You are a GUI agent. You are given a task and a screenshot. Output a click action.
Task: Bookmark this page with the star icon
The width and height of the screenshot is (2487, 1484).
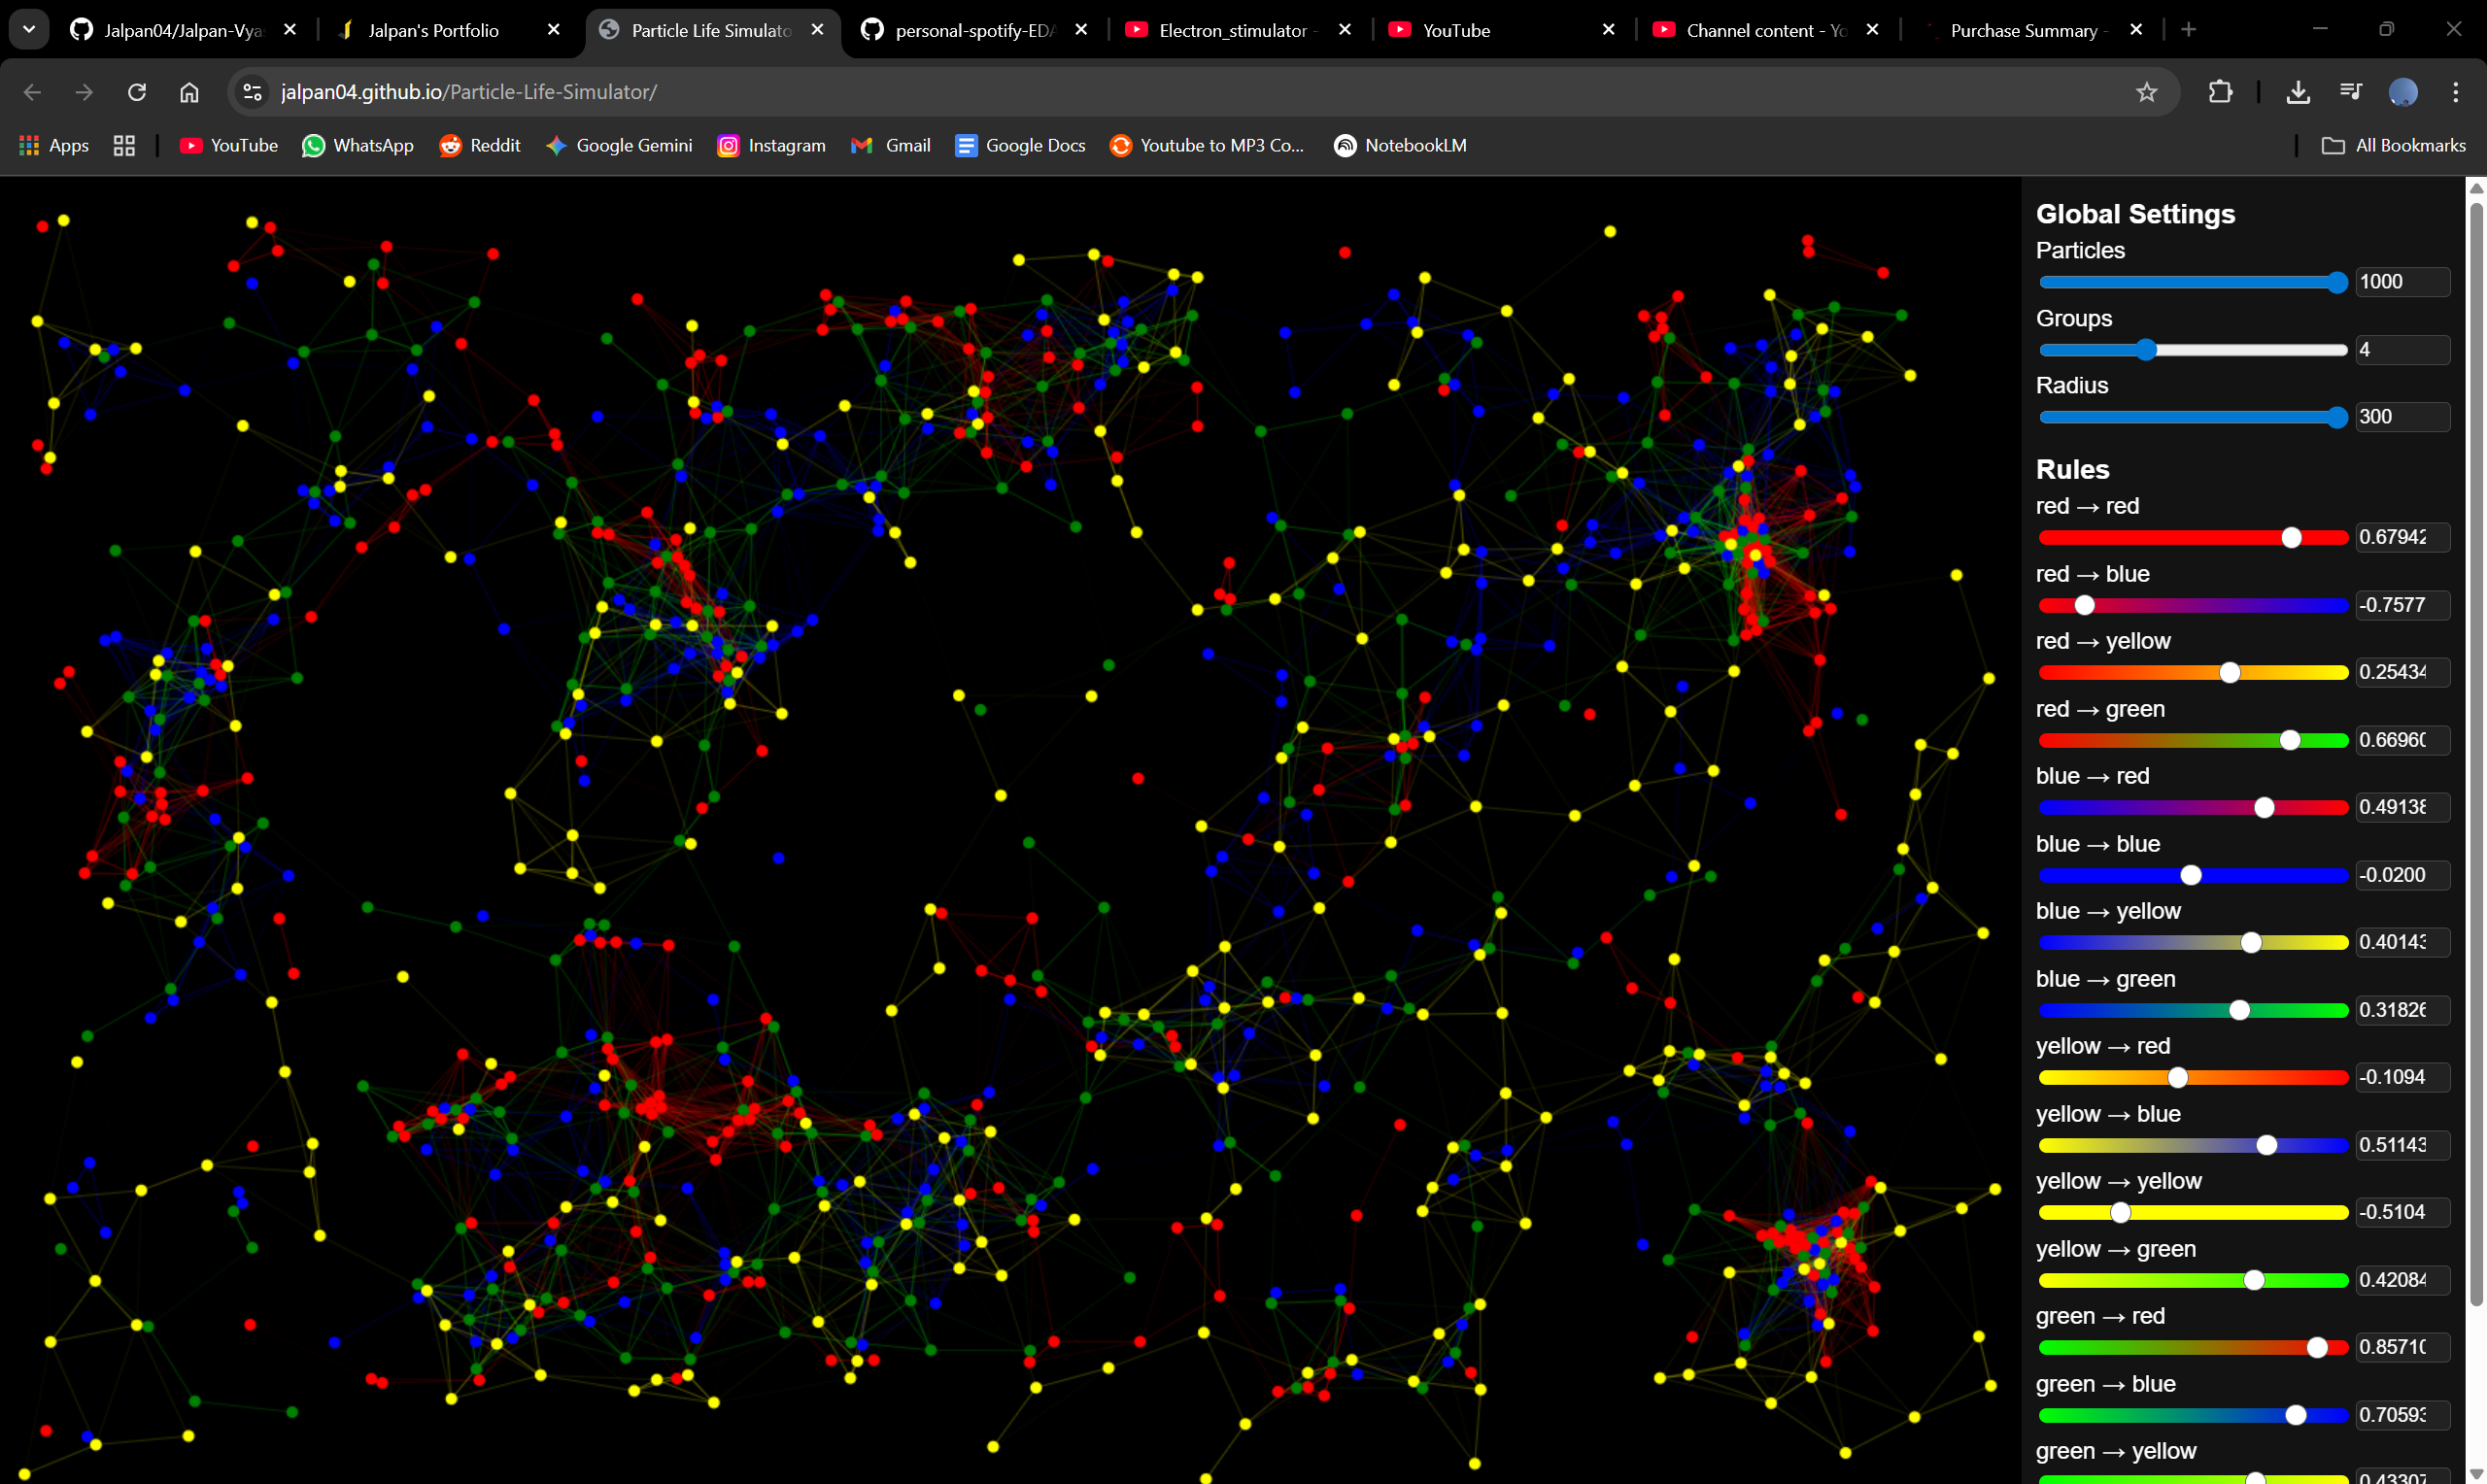point(2146,92)
